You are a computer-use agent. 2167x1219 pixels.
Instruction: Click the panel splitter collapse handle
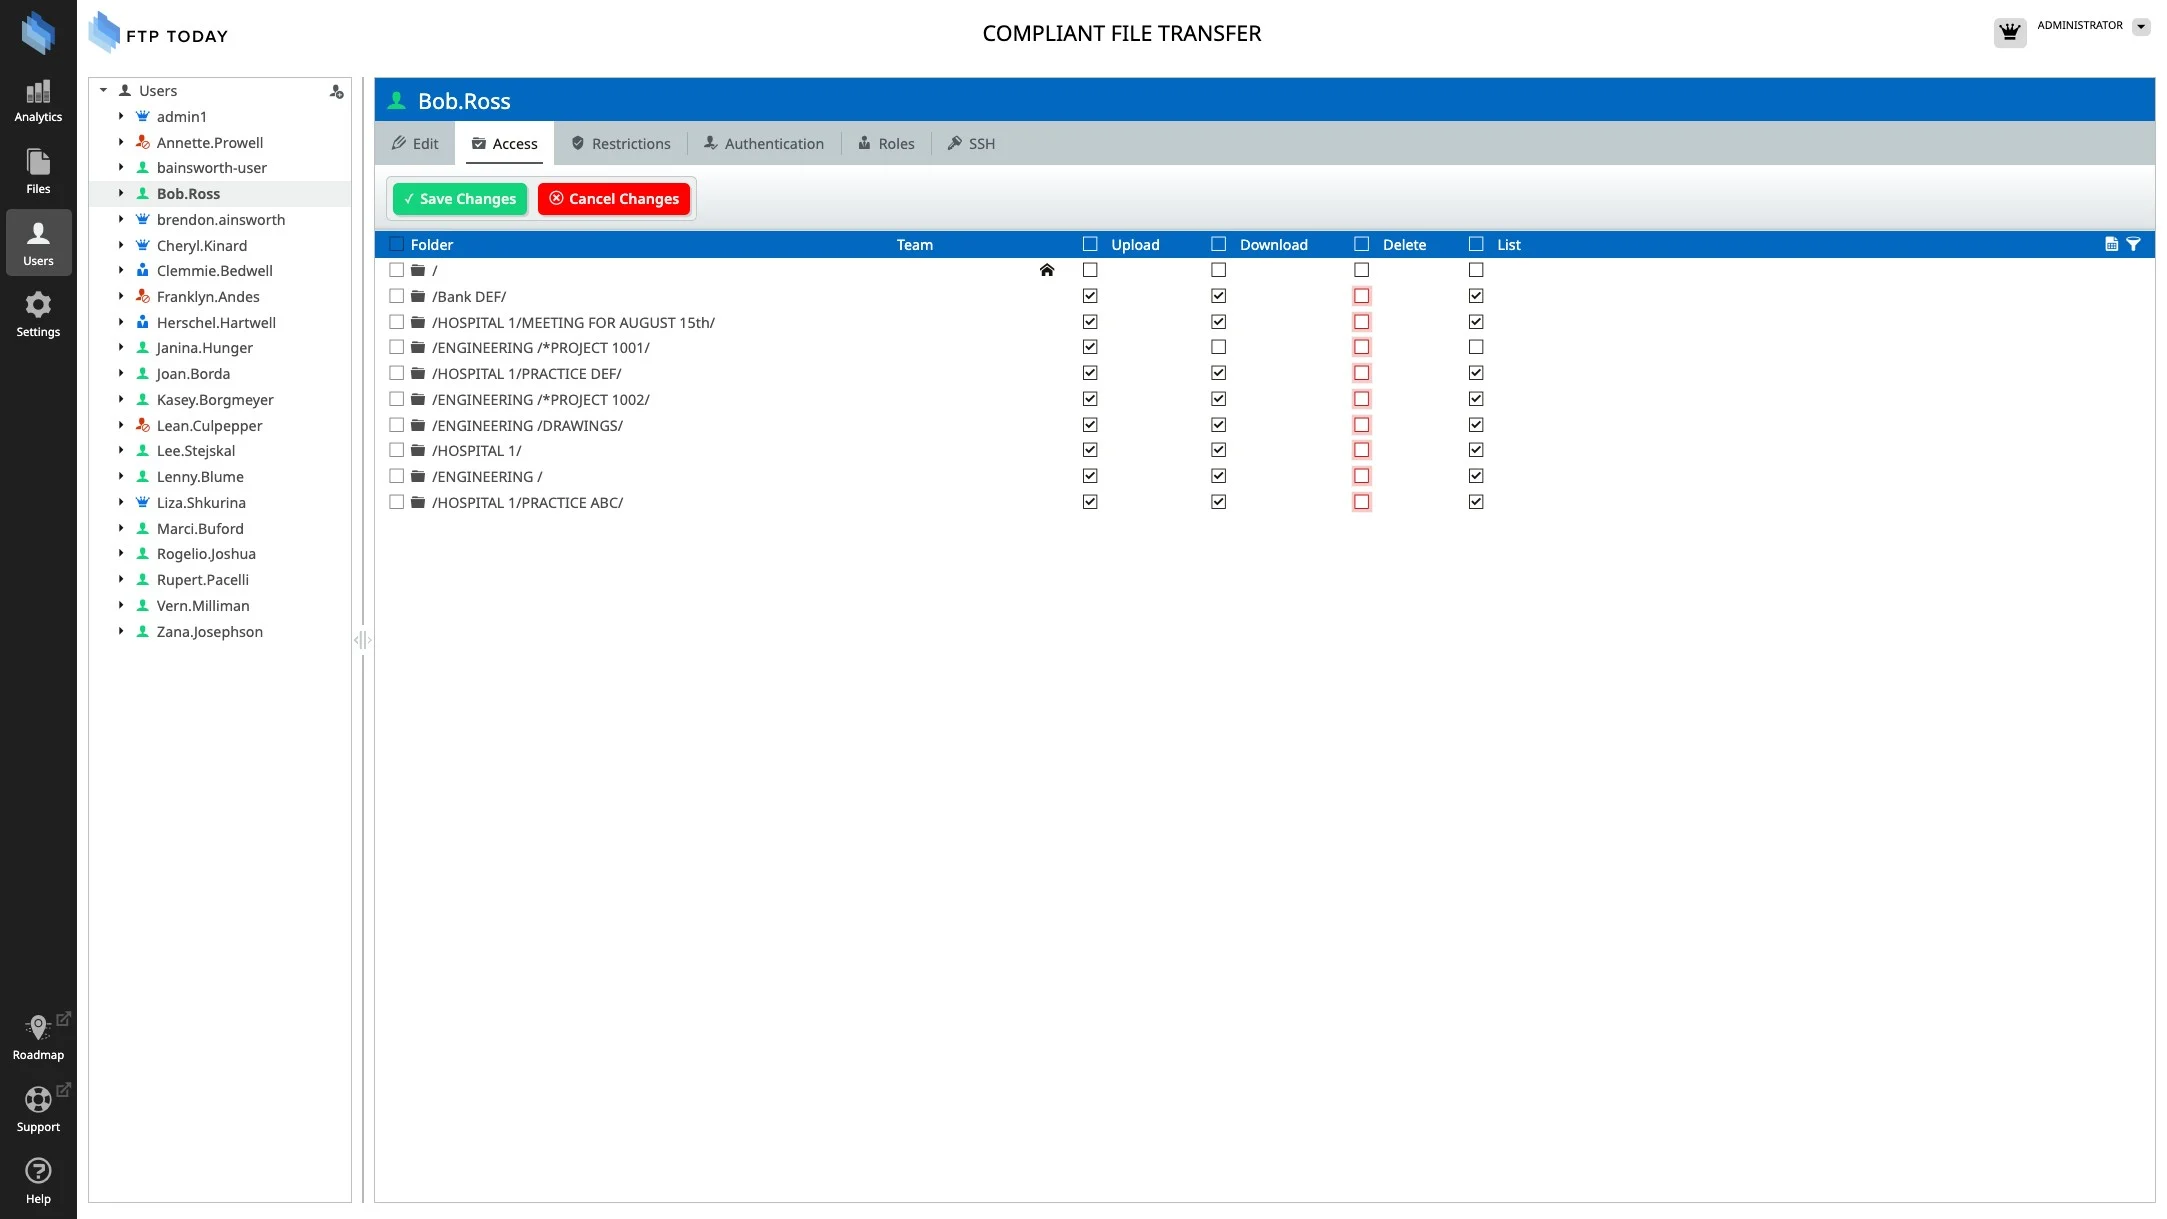(x=362, y=640)
